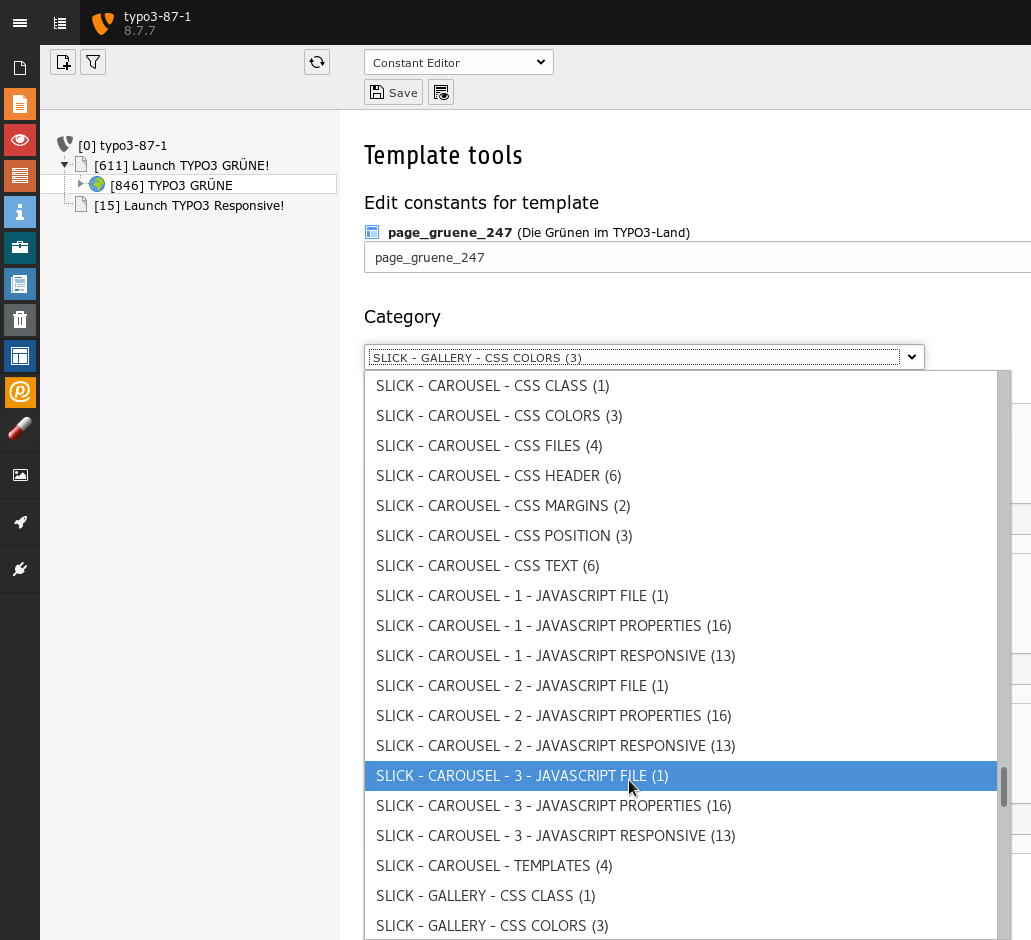The height and width of the screenshot is (940, 1031).
Task: Open the Web module group file icon
Action: 20,68
